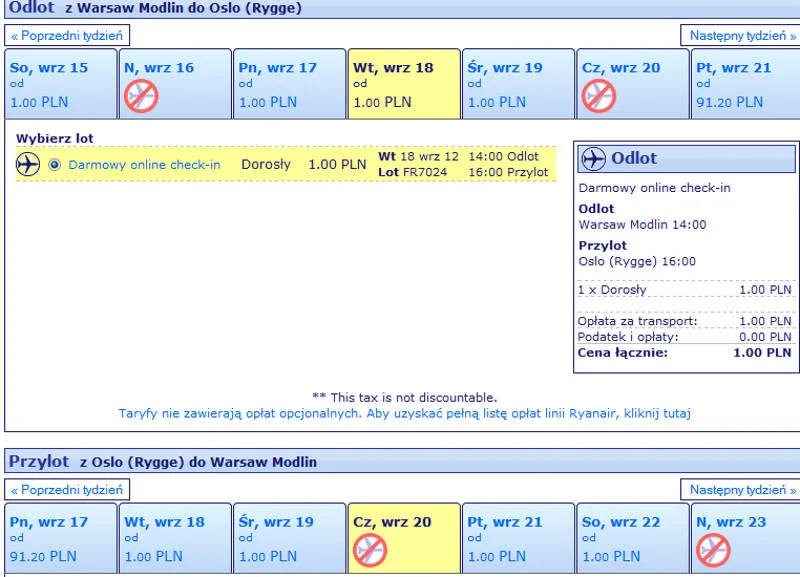Click no-flight icon on departure Cz, wrz 20
The height and width of the screenshot is (577, 800).
click(x=599, y=96)
